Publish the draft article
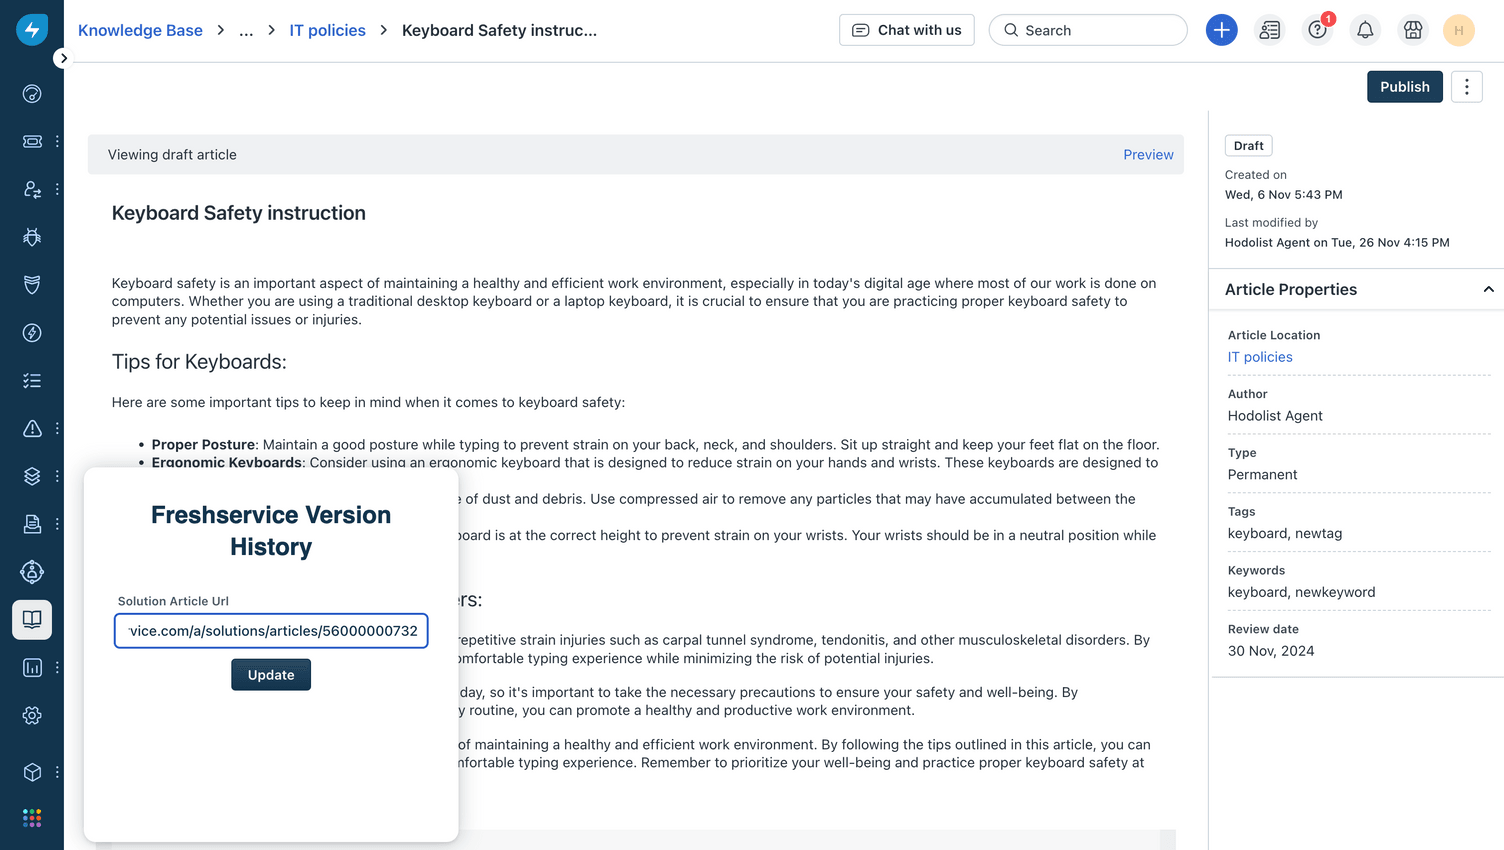 [1405, 87]
